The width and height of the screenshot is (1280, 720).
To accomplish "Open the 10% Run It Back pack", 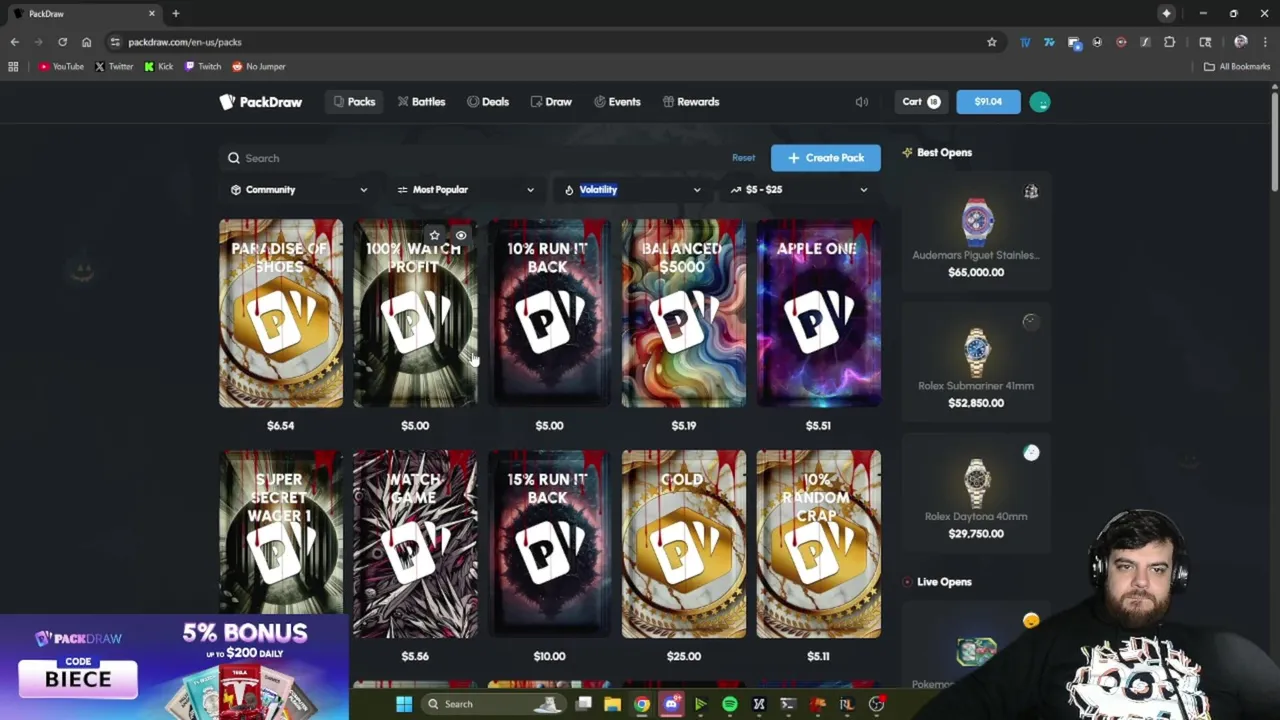I will pyautogui.click(x=549, y=313).
